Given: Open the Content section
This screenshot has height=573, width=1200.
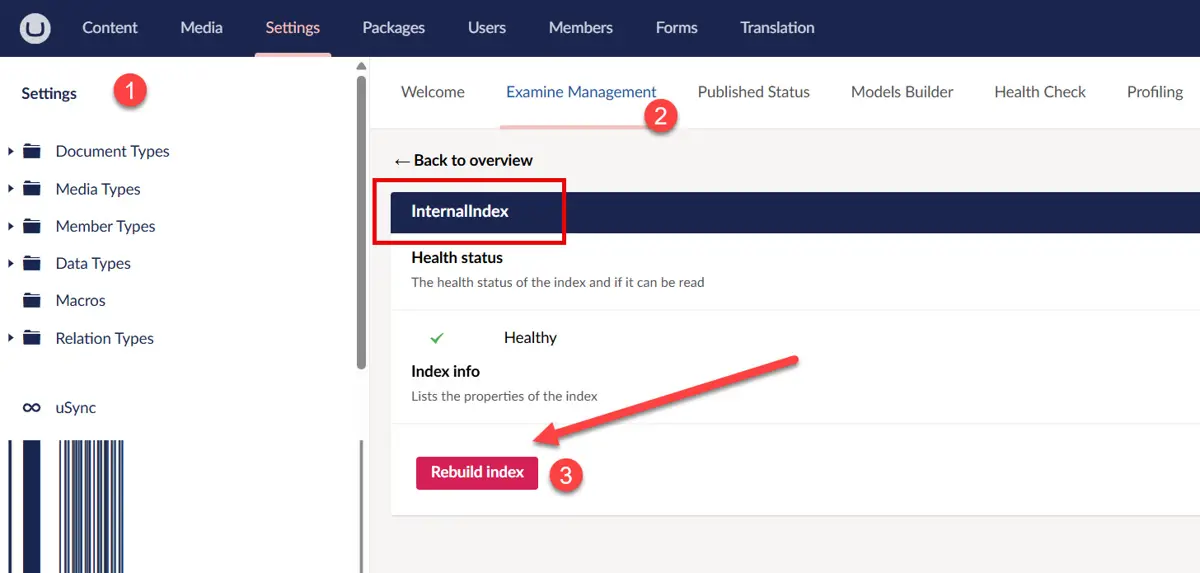Looking at the screenshot, I should pyautogui.click(x=110, y=28).
